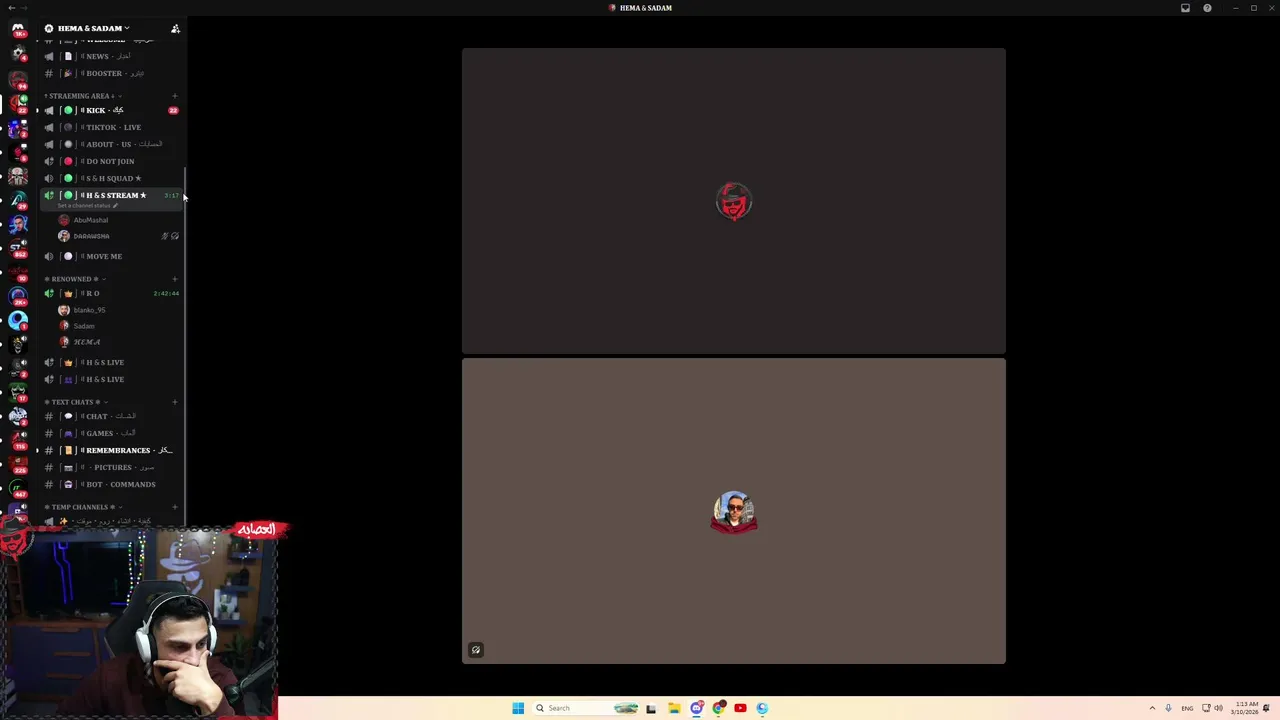The image size is (1280, 720).
Task: Open the server with 862 badge
Action: pyautogui.click(x=18, y=247)
